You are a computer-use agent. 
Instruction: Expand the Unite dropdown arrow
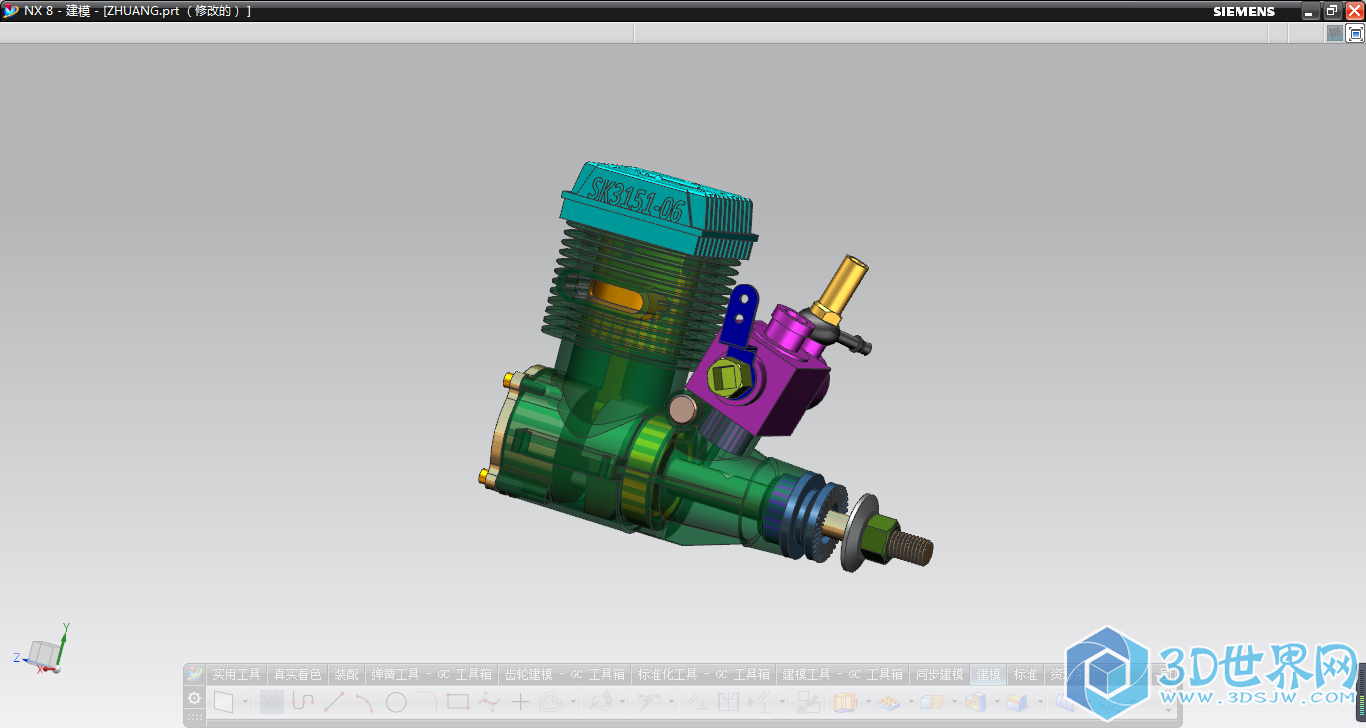point(954,701)
